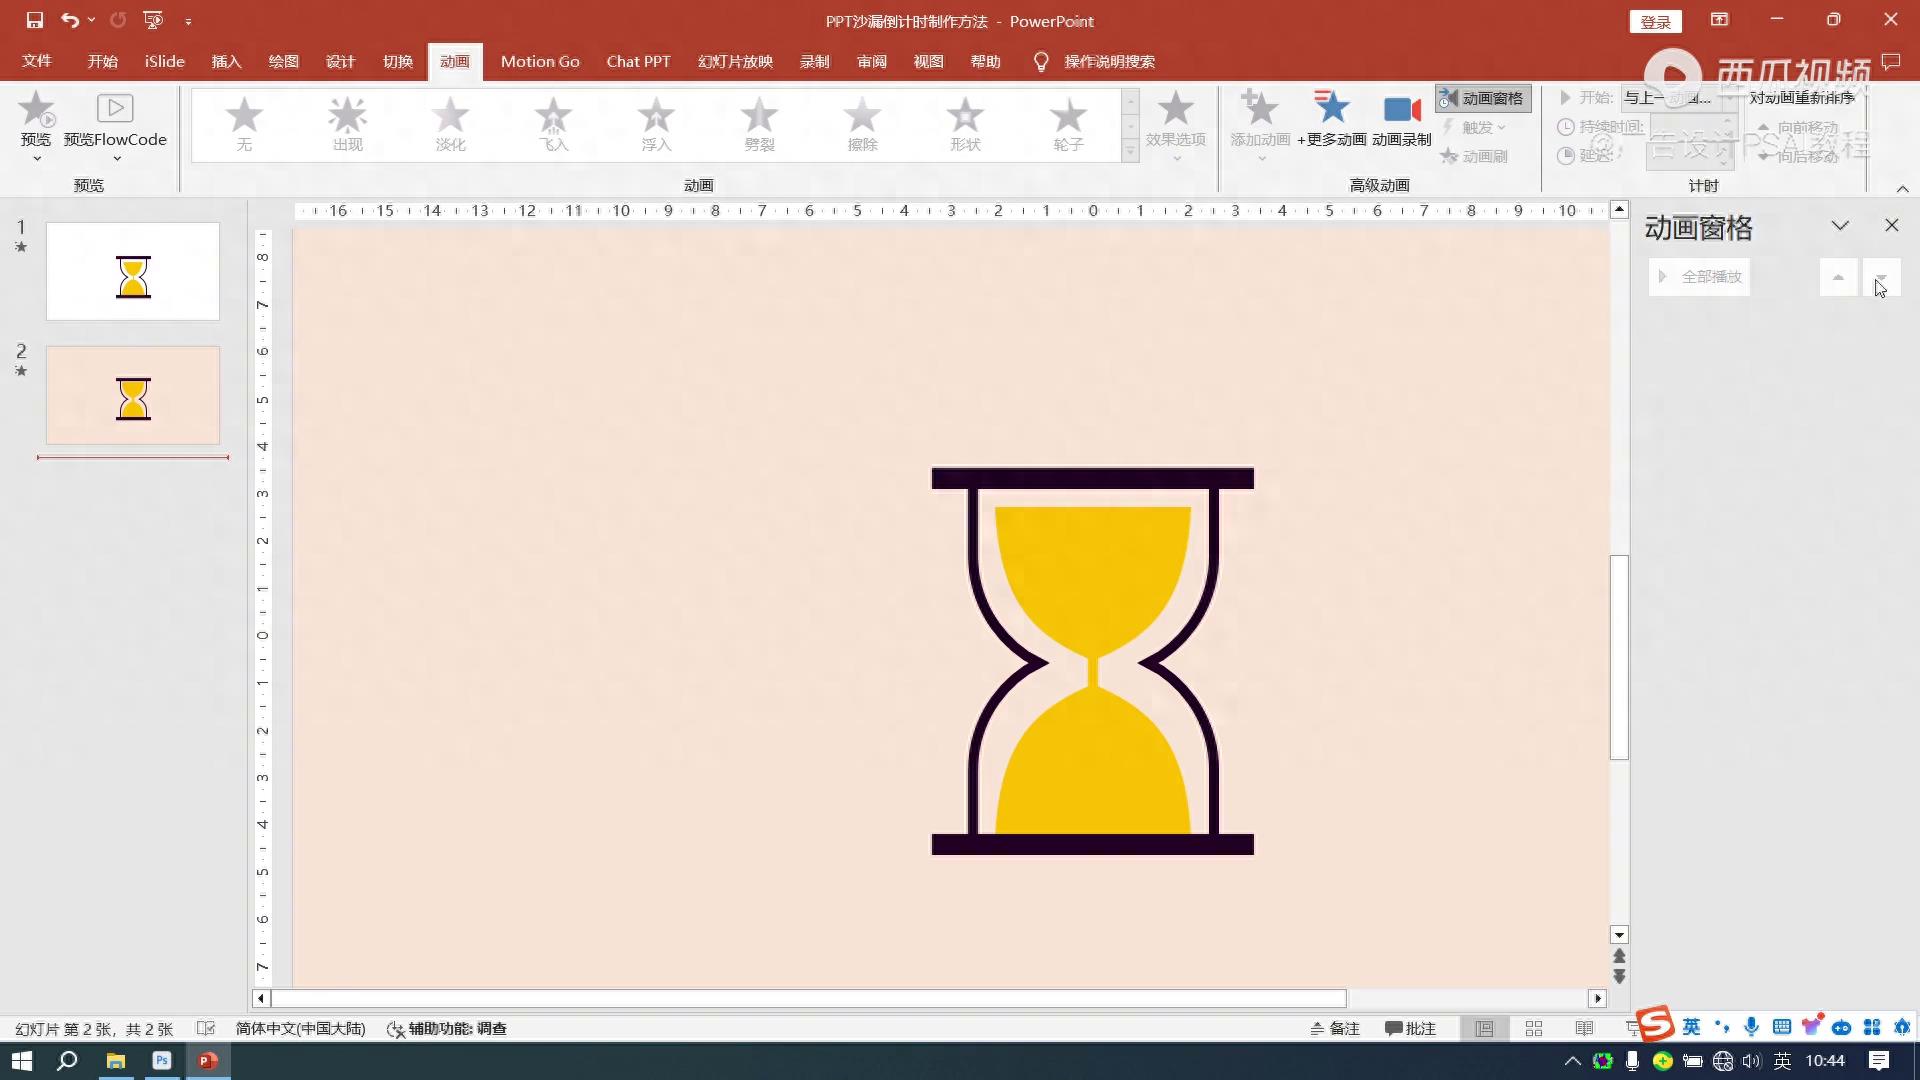Switch to Normal view in status bar
This screenshot has height=1080, width=1920.
[x=1484, y=1028]
